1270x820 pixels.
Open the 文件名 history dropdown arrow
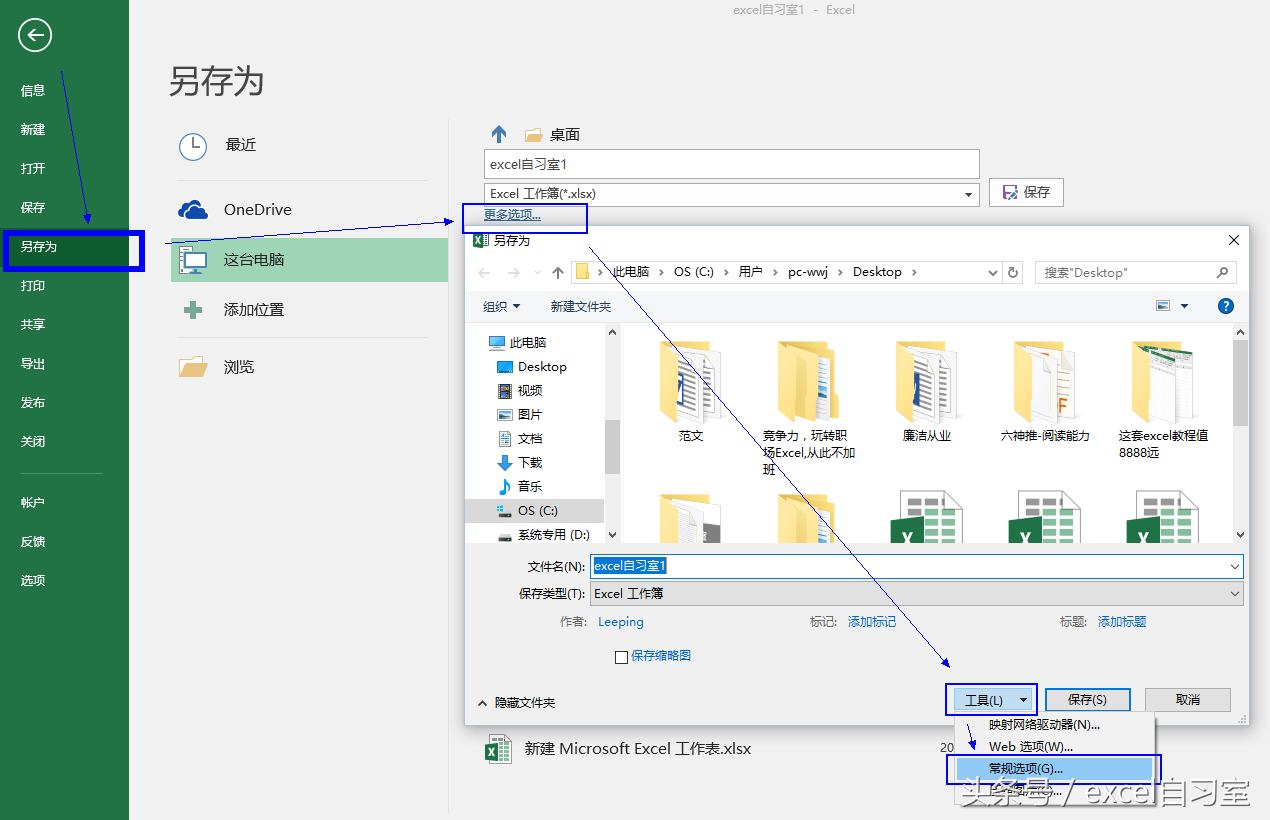pyautogui.click(x=1235, y=566)
